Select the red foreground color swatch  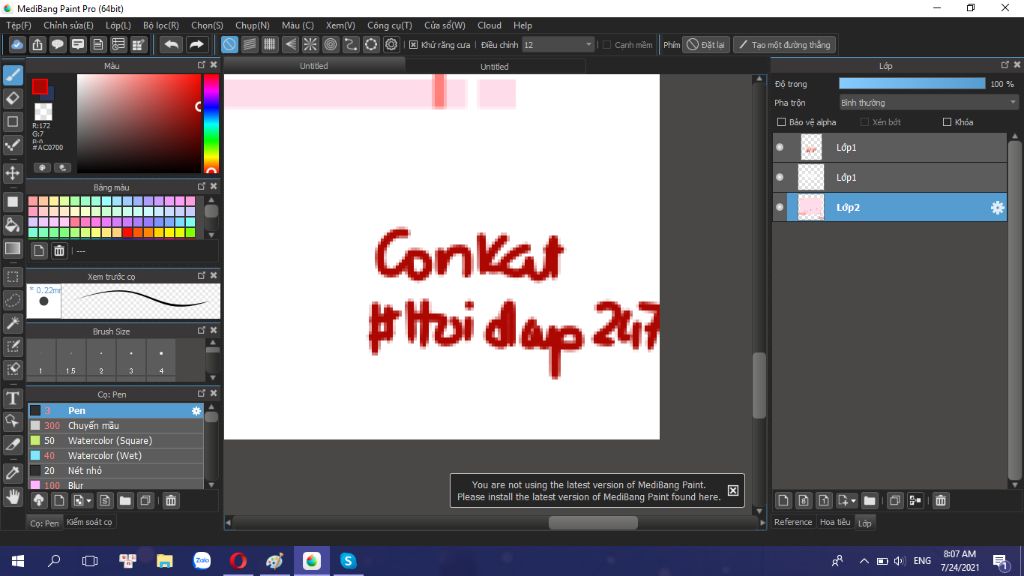pos(40,86)
